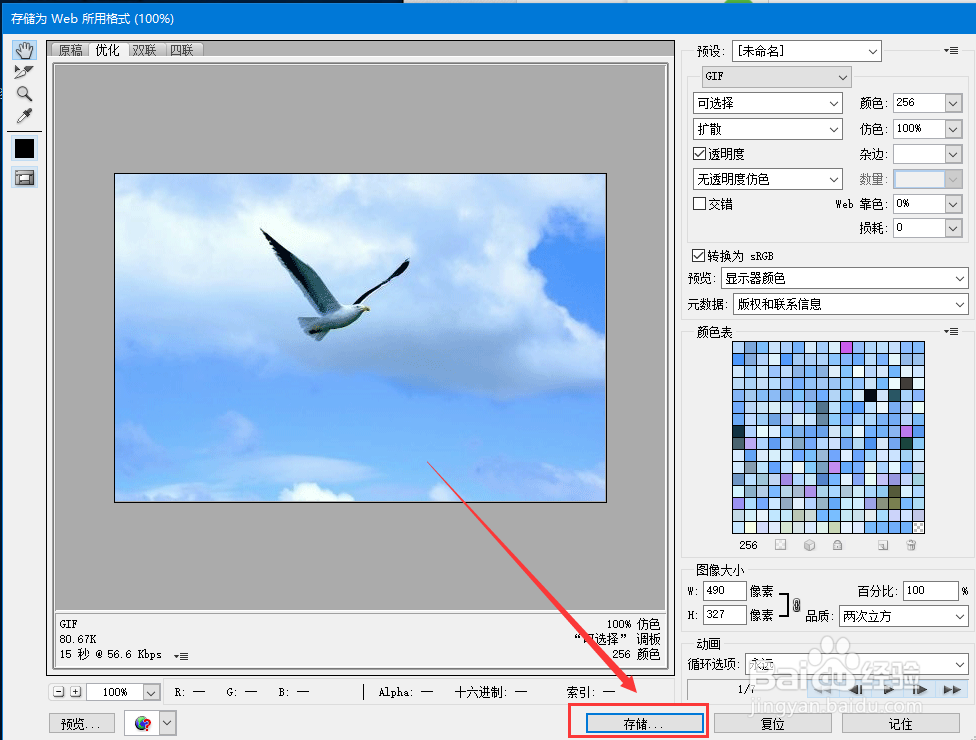The image size is (976, 740).
Task: Open the optimize panel flyout menu
Action: (951, 50)
